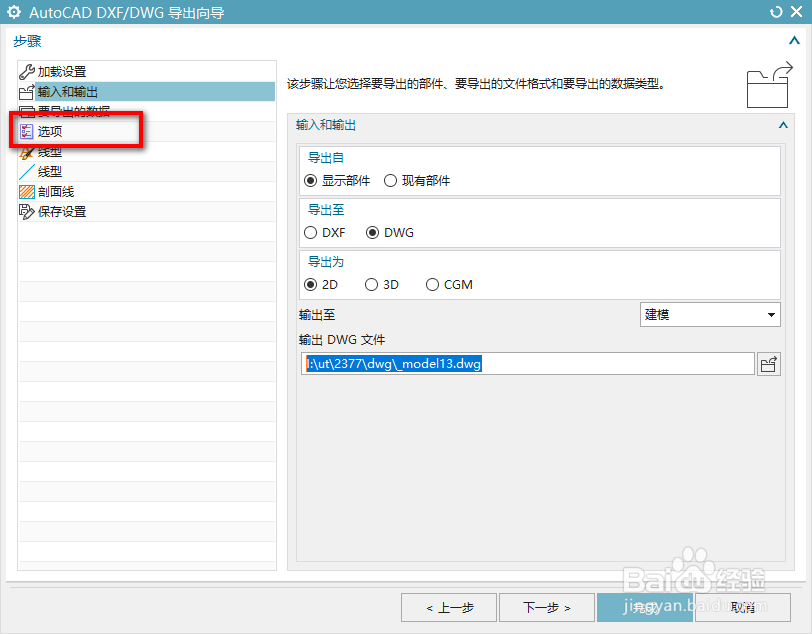Select CGM export mode

coord(432,284)
